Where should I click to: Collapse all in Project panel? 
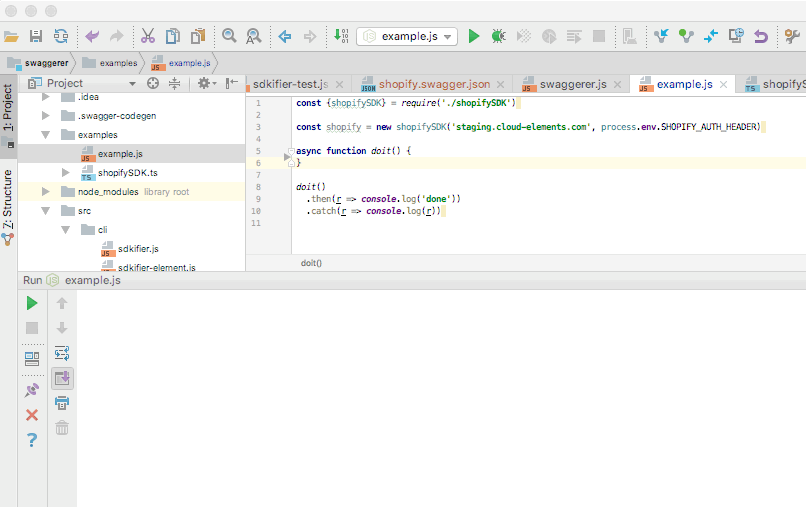click(175, 83)
